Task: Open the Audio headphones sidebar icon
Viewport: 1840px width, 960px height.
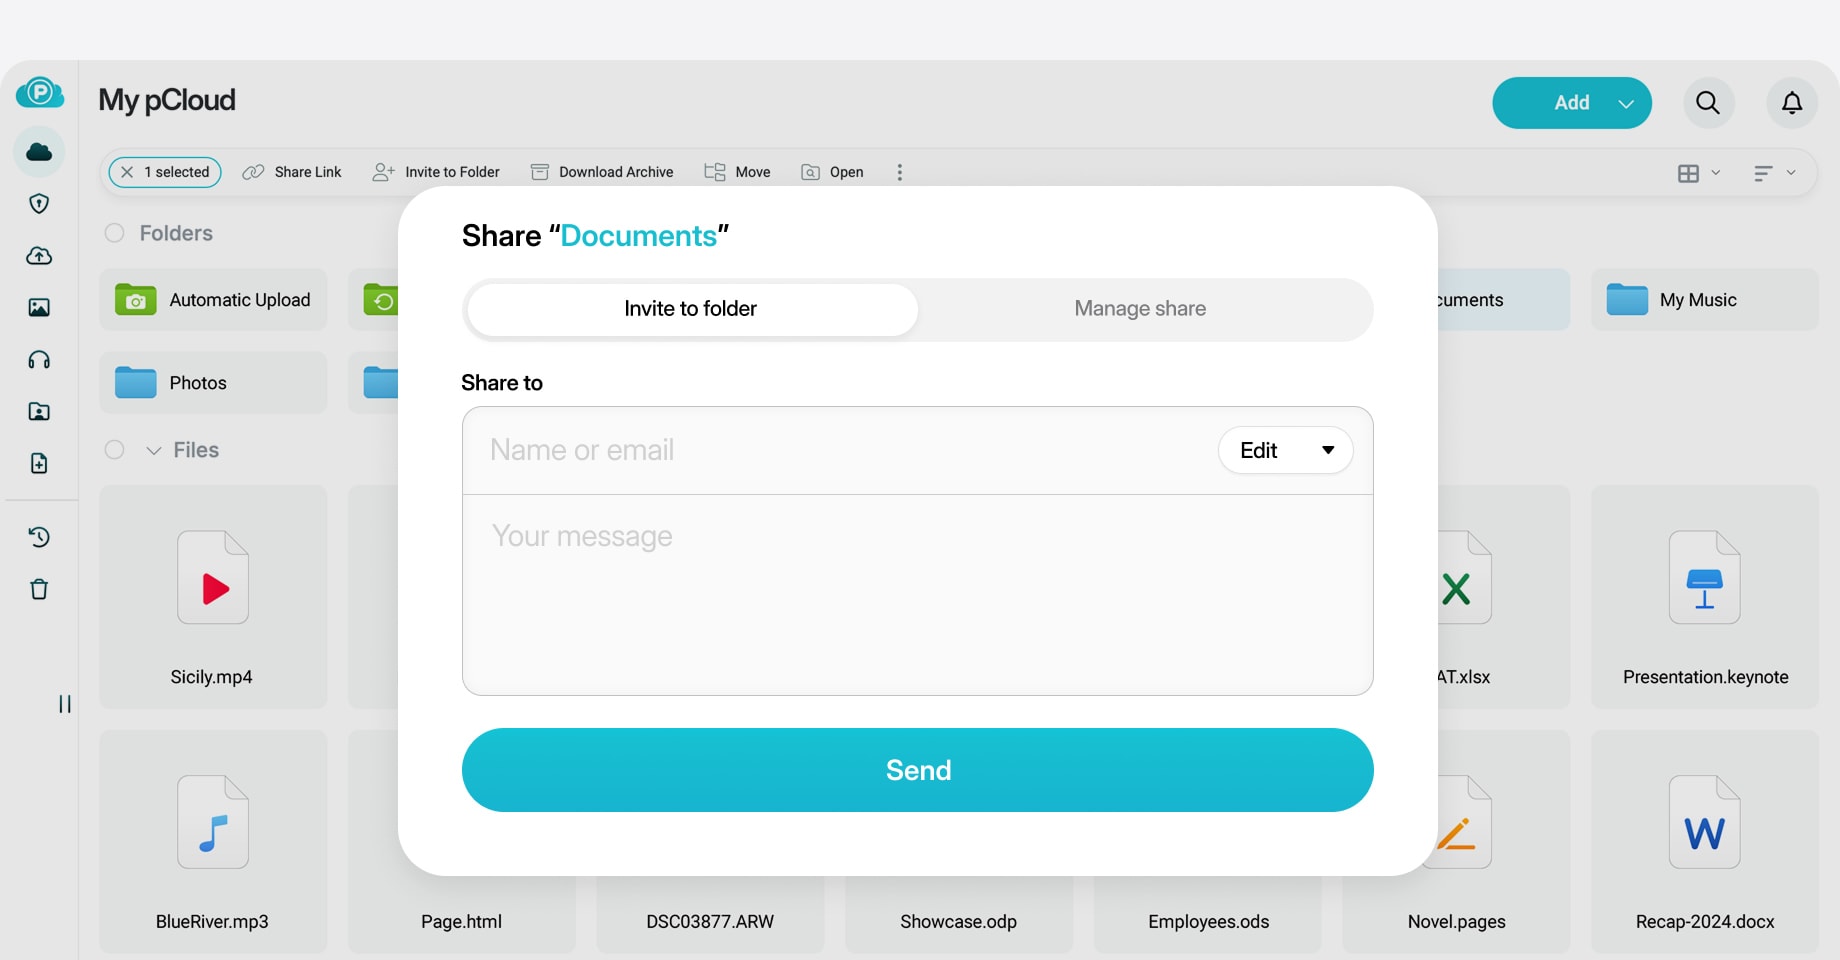Action: [39, 360]
